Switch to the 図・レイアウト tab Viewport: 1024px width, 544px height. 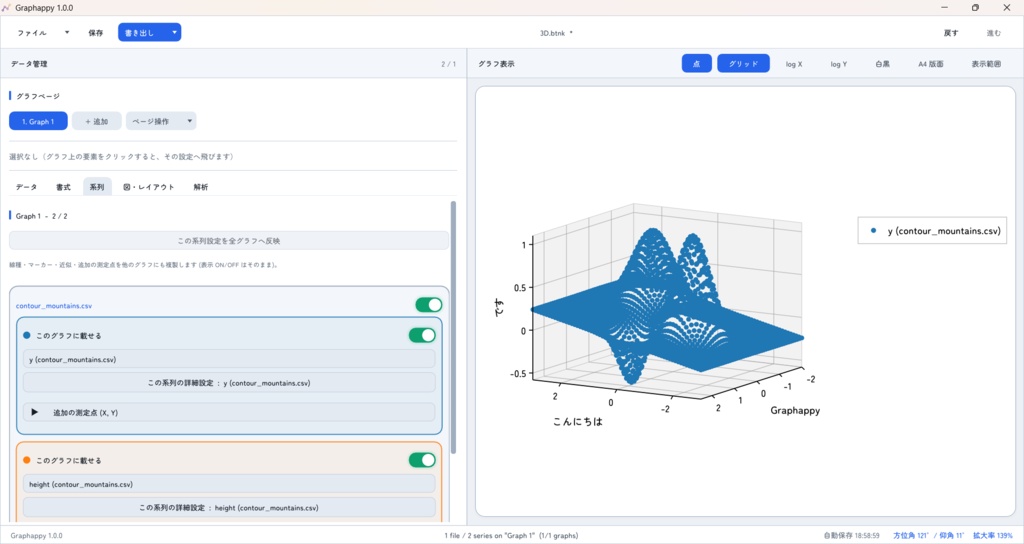(149, 187)
